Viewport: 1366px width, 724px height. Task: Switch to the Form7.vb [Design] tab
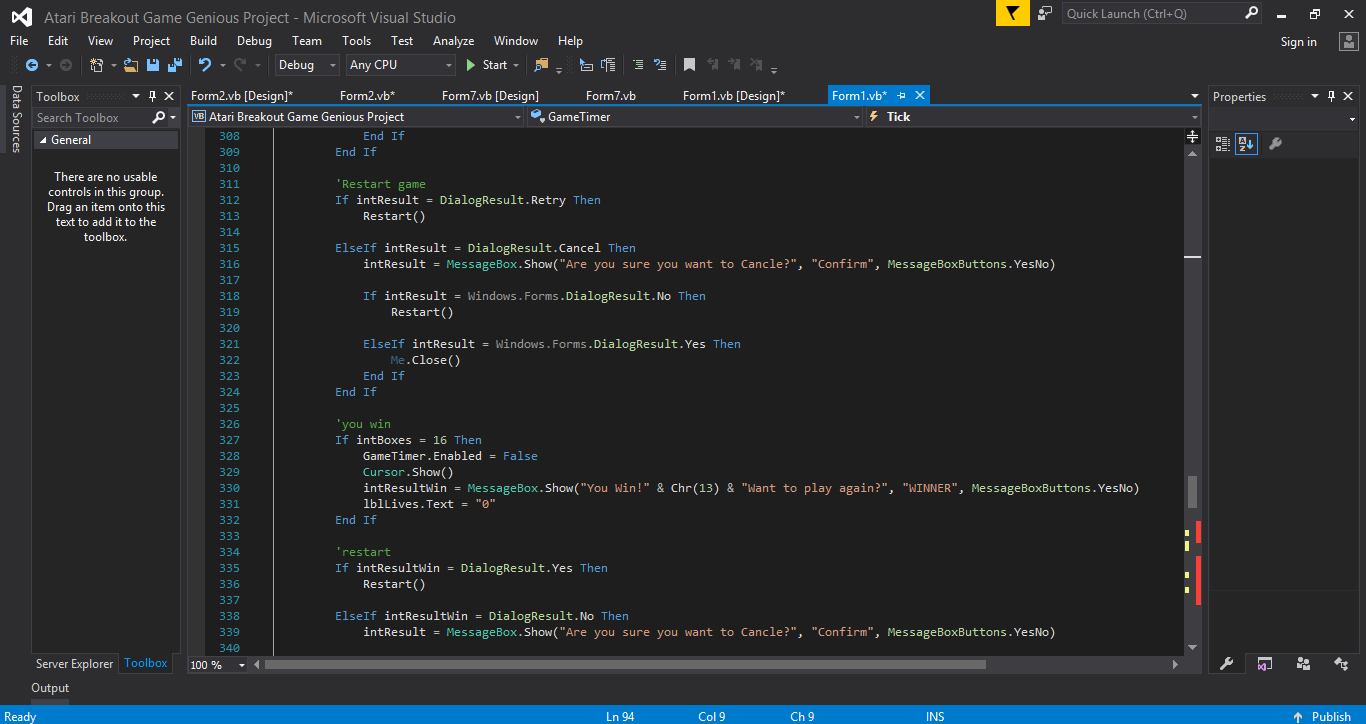coord(490,96)
